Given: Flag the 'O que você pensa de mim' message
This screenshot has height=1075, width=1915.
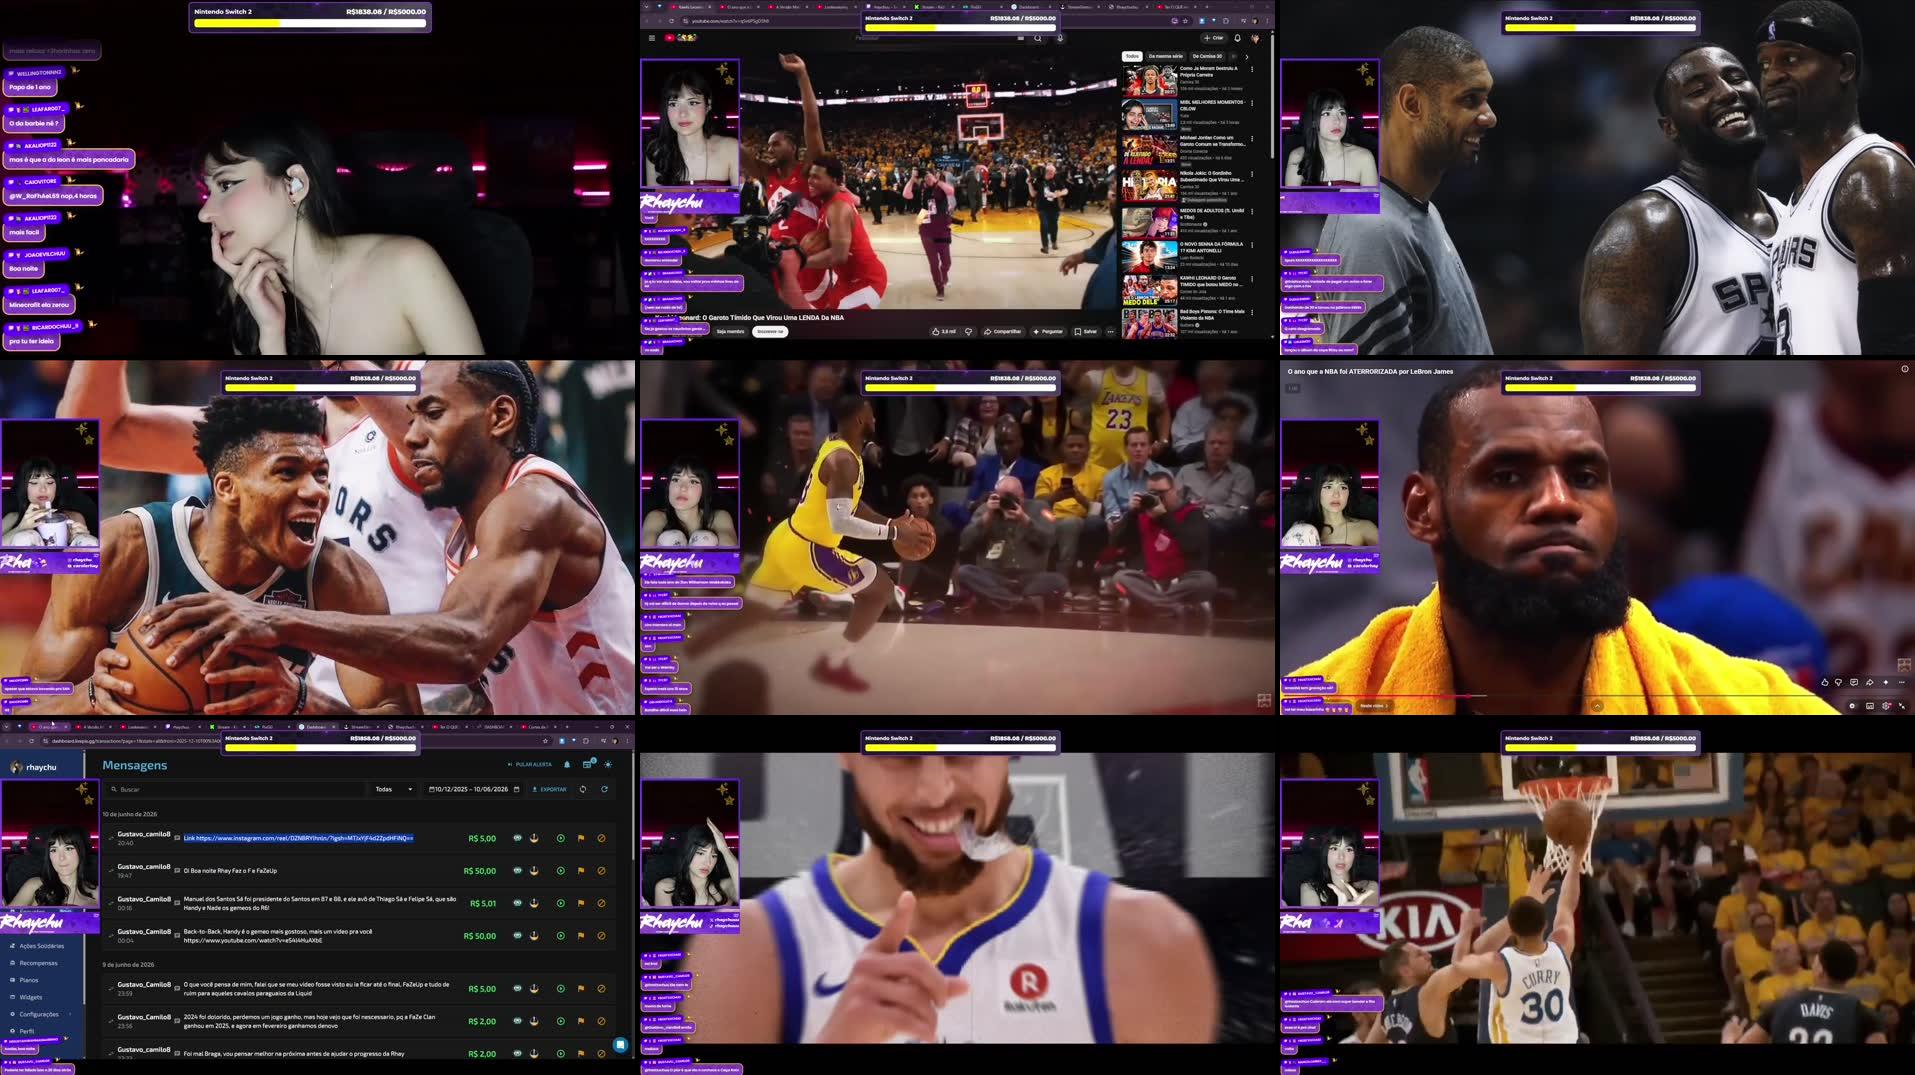Looking at the screenshot, I should [x=580, y=989].
